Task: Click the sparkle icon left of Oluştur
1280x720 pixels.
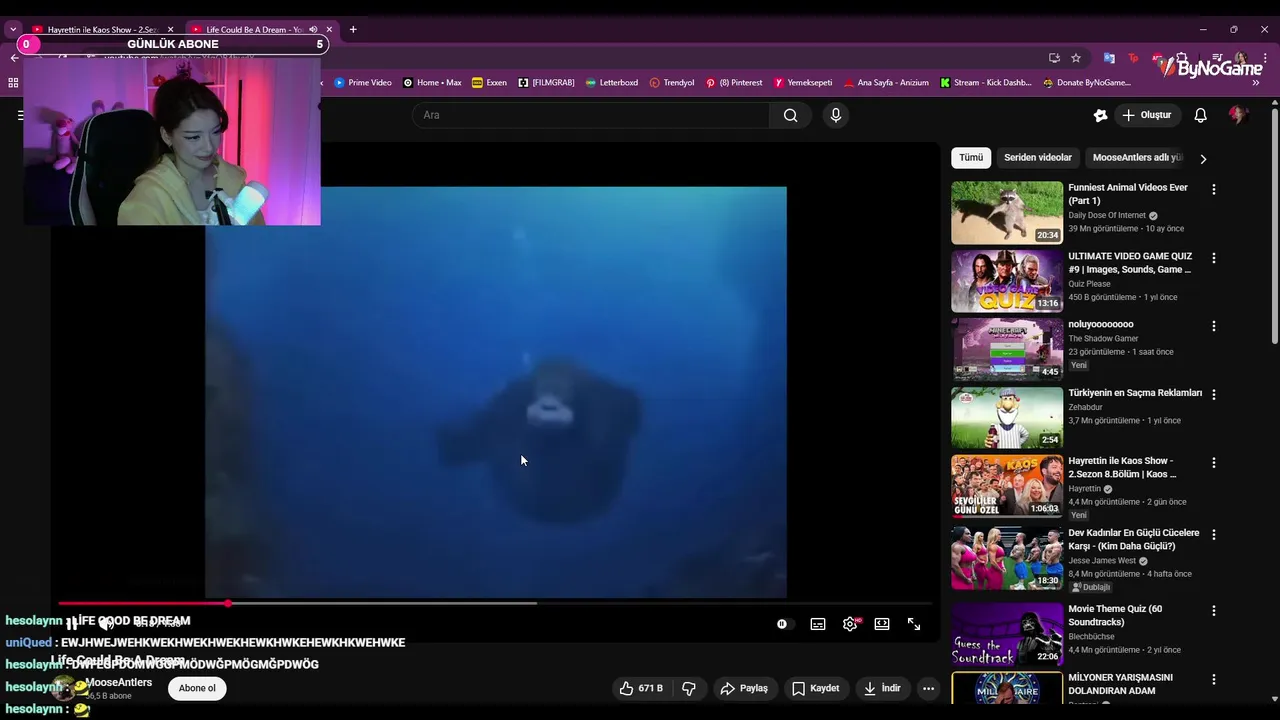Action: point(1100,115)
